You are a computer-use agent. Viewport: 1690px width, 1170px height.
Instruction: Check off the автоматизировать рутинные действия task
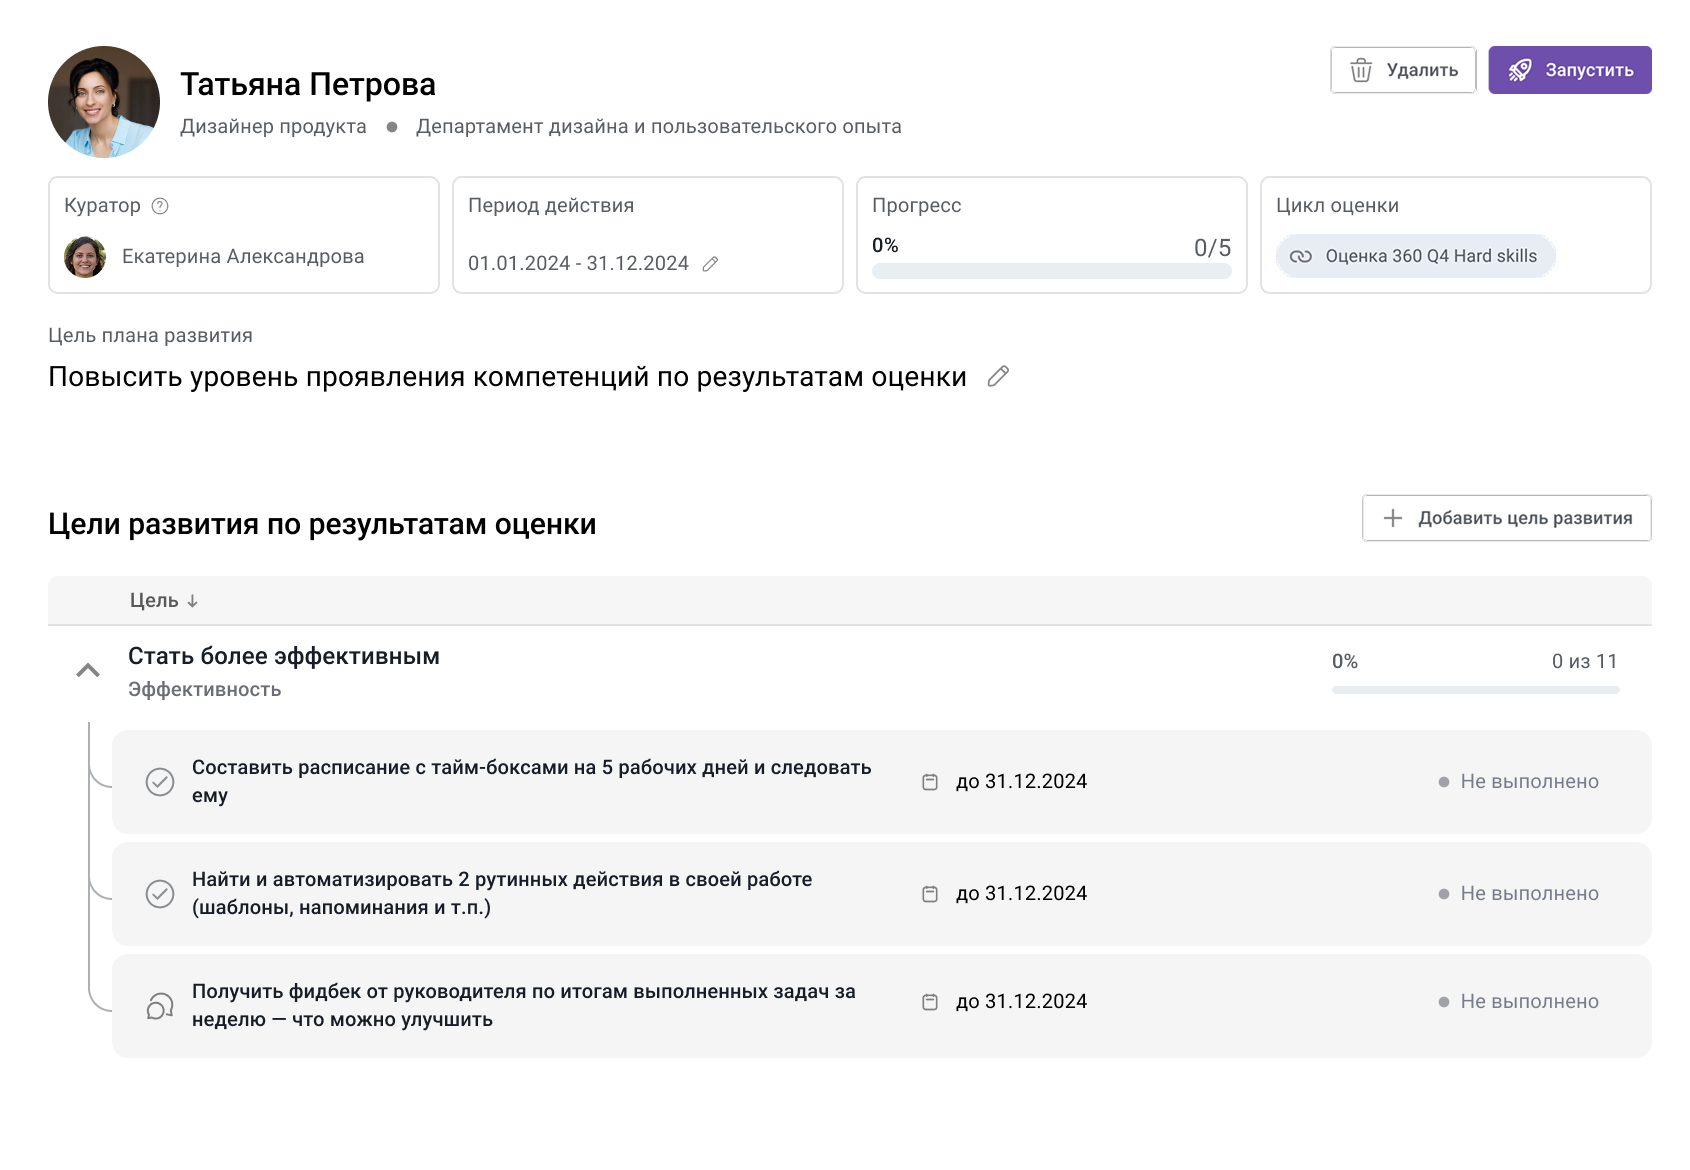coord(159,893)
